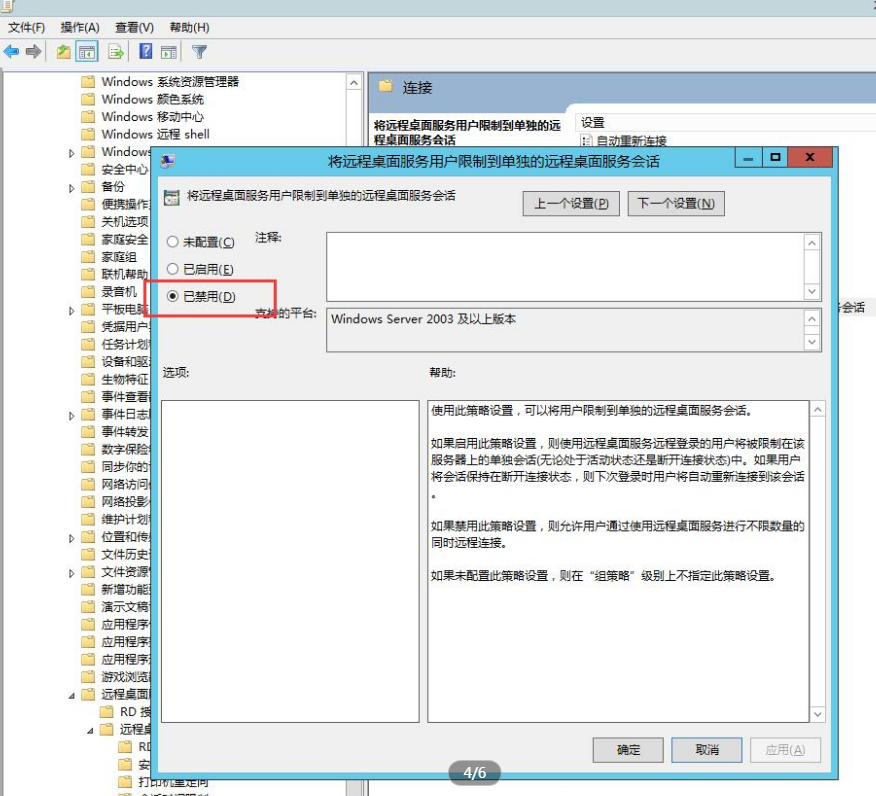
Task: Collapse the 远程桌面 tree node arrow
Action: (72, 695)
